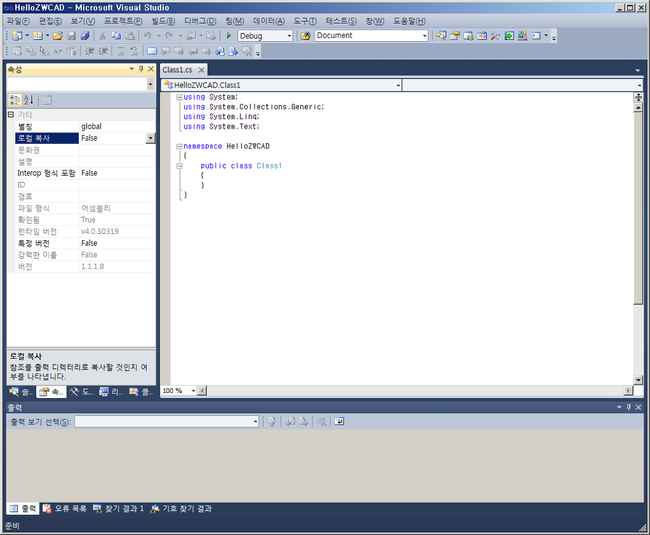
Task: Click the Add New Item toolbar icon
Action: [x=38, y=36]
